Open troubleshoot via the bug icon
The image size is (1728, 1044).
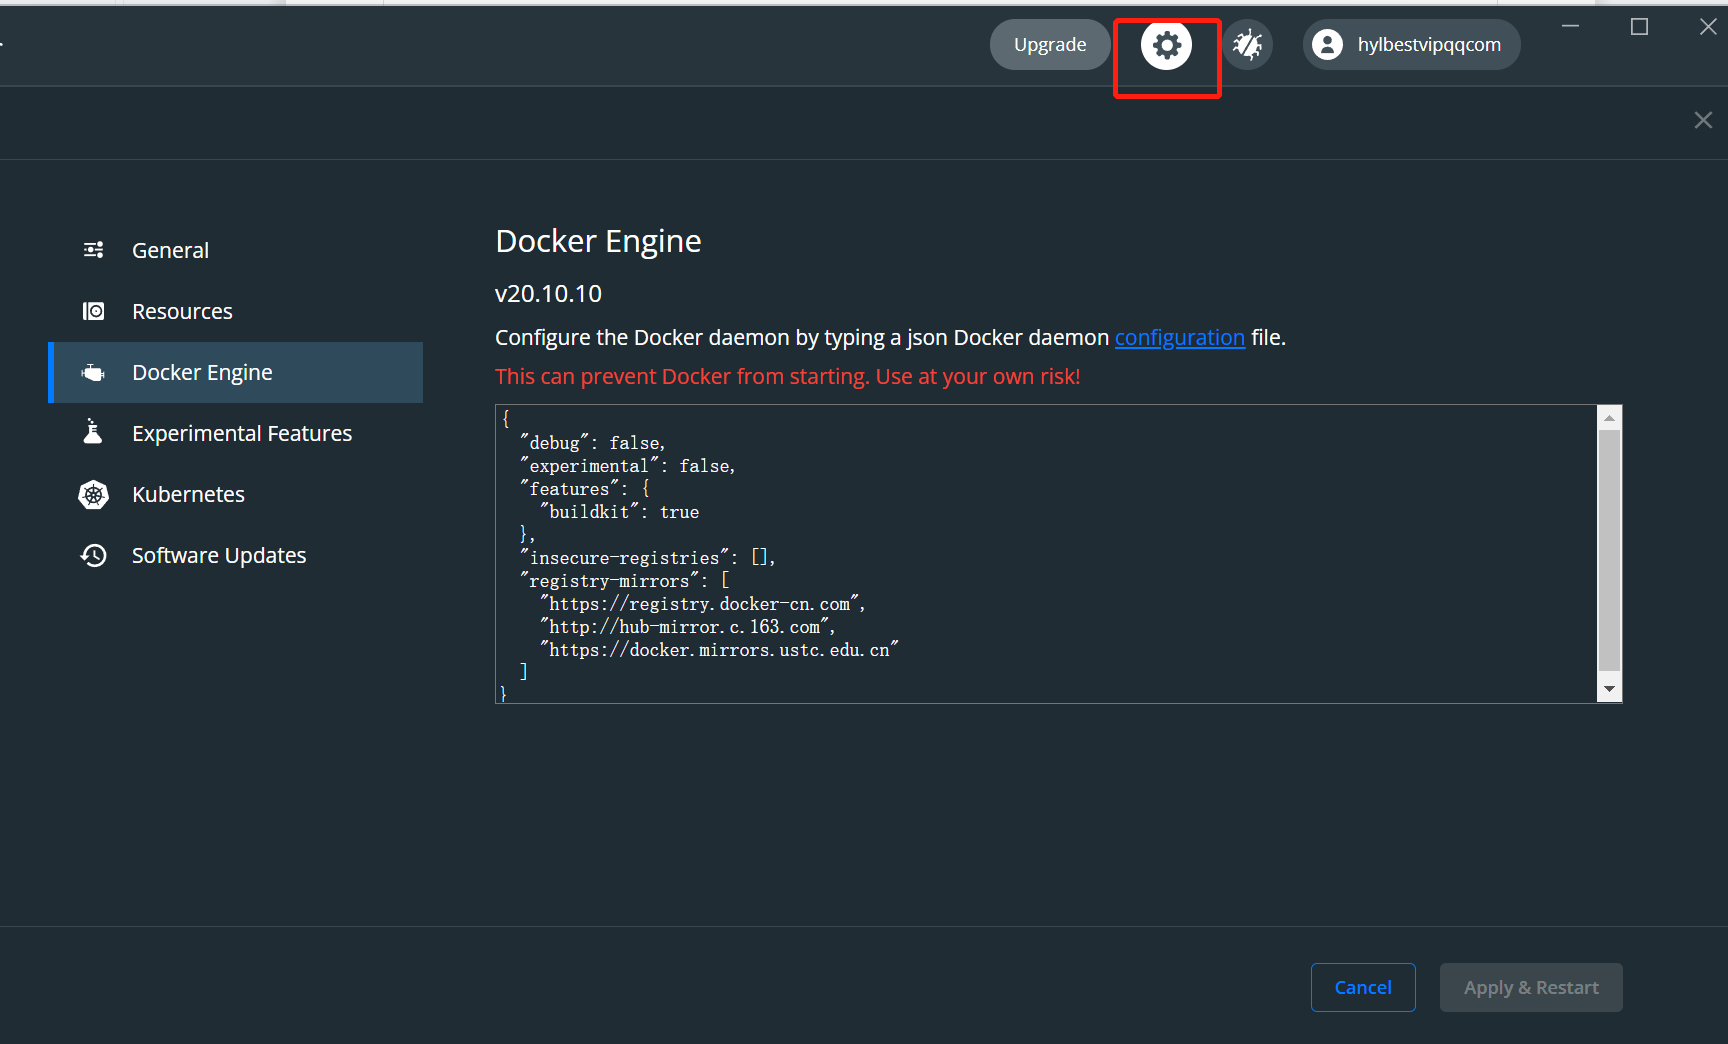click(x=1247, y=45)
